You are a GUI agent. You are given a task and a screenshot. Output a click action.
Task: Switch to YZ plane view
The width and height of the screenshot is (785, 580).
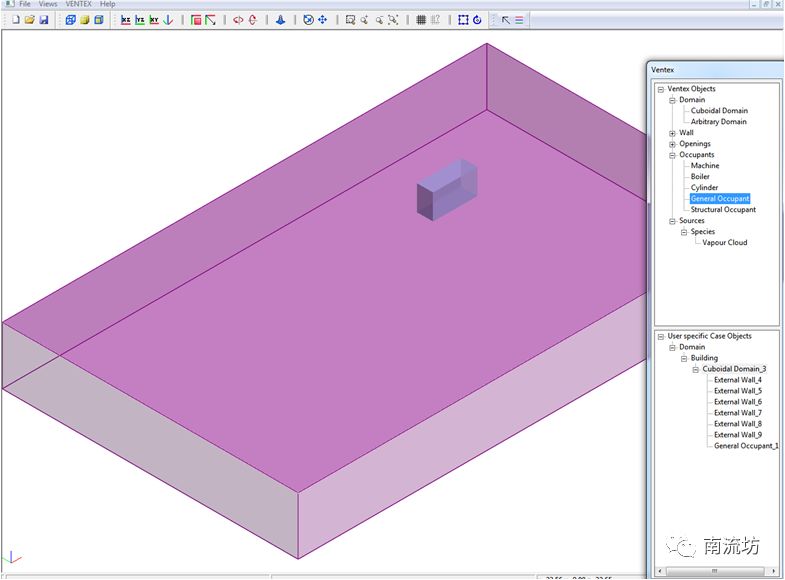pos(140,20)
